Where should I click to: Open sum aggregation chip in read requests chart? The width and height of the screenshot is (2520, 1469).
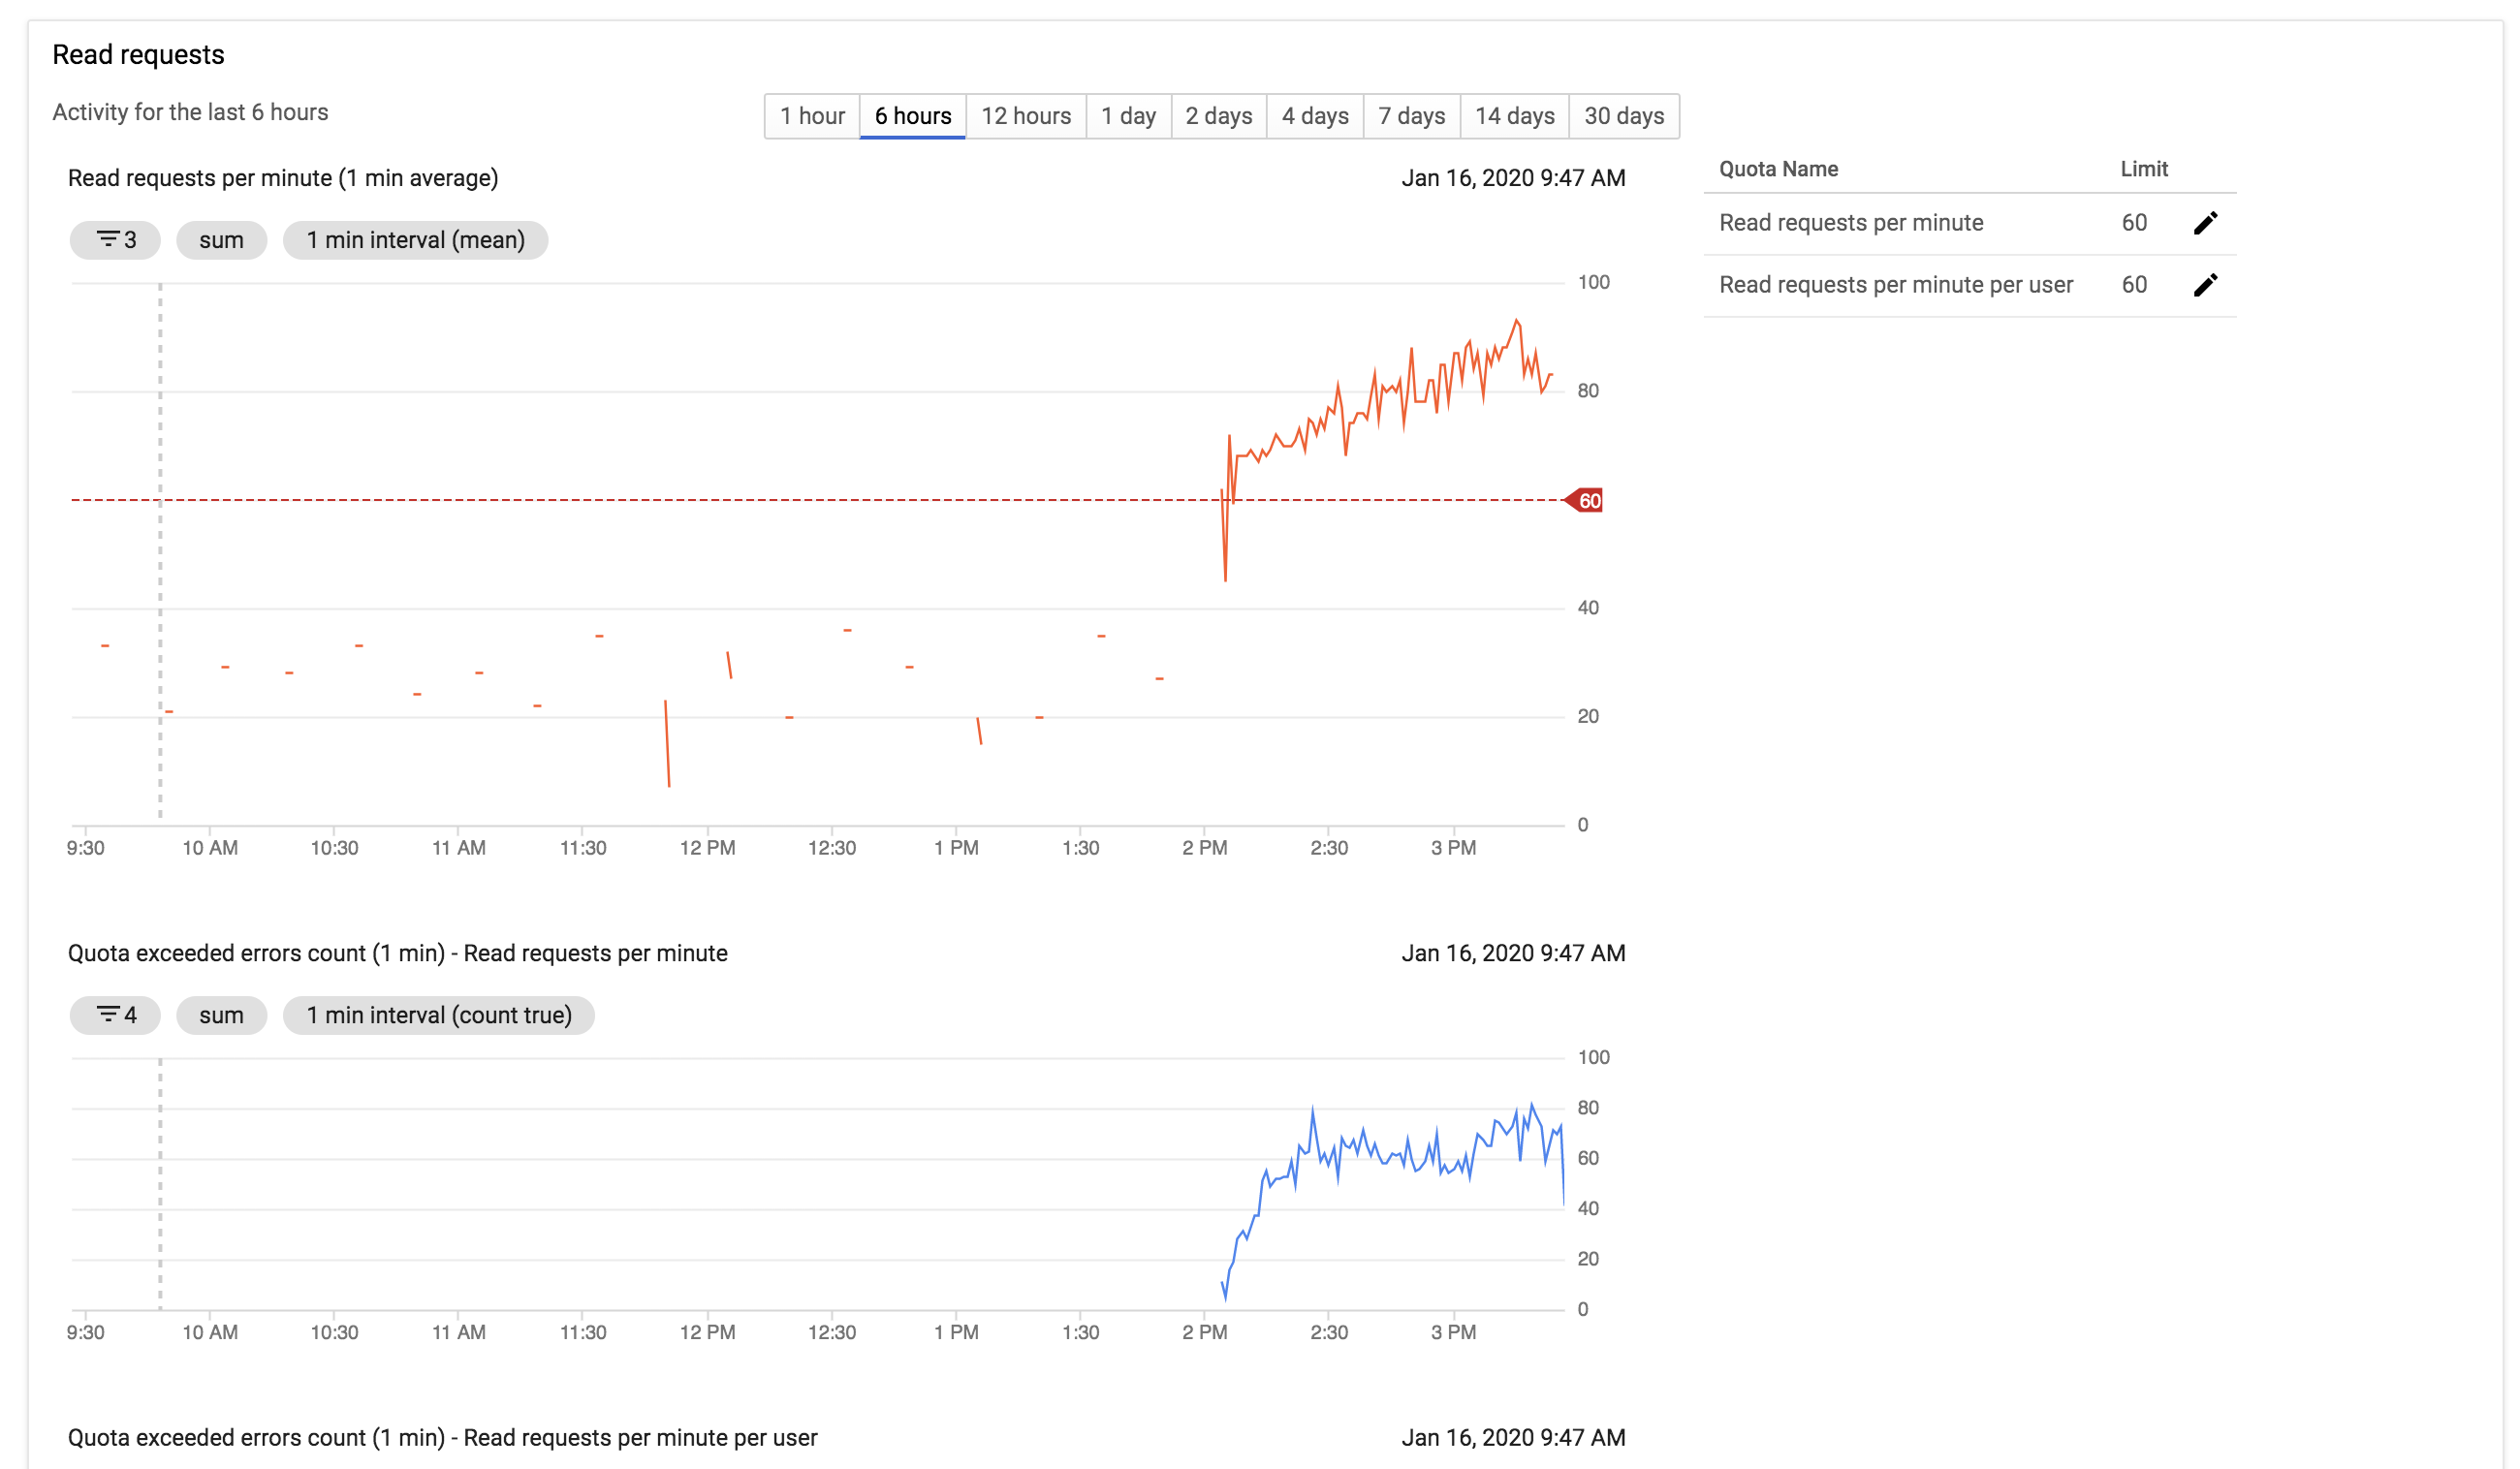coord(221,240)
